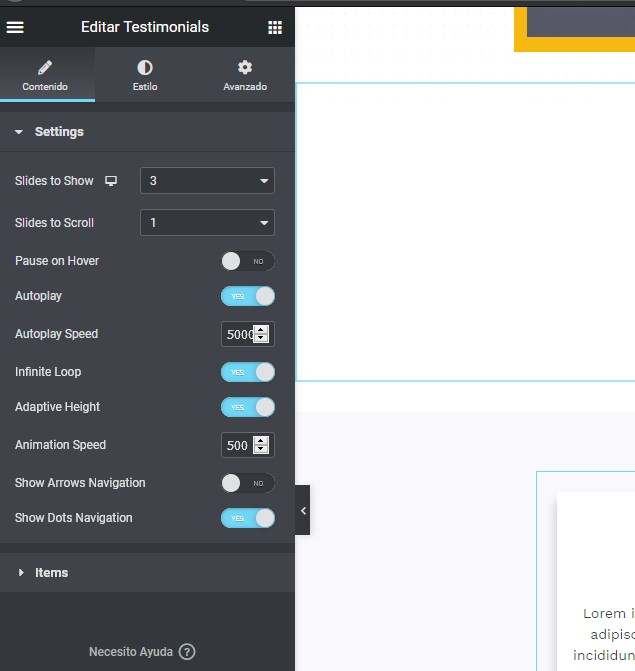
Task: Click the help question mark icon
Action: (187, 652)
